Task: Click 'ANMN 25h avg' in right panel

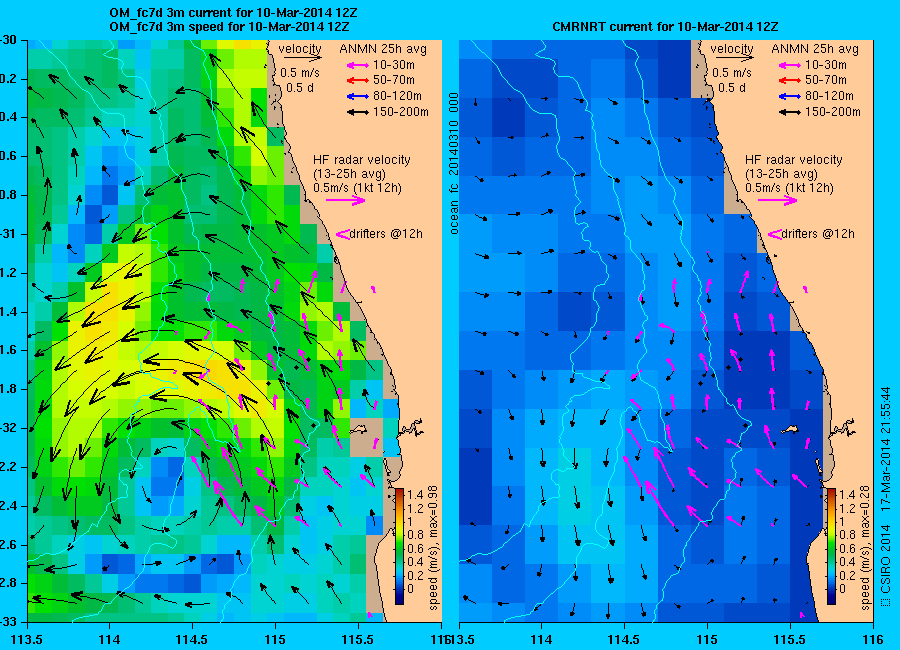Action: pyautogui.click(x=815, y=49)
